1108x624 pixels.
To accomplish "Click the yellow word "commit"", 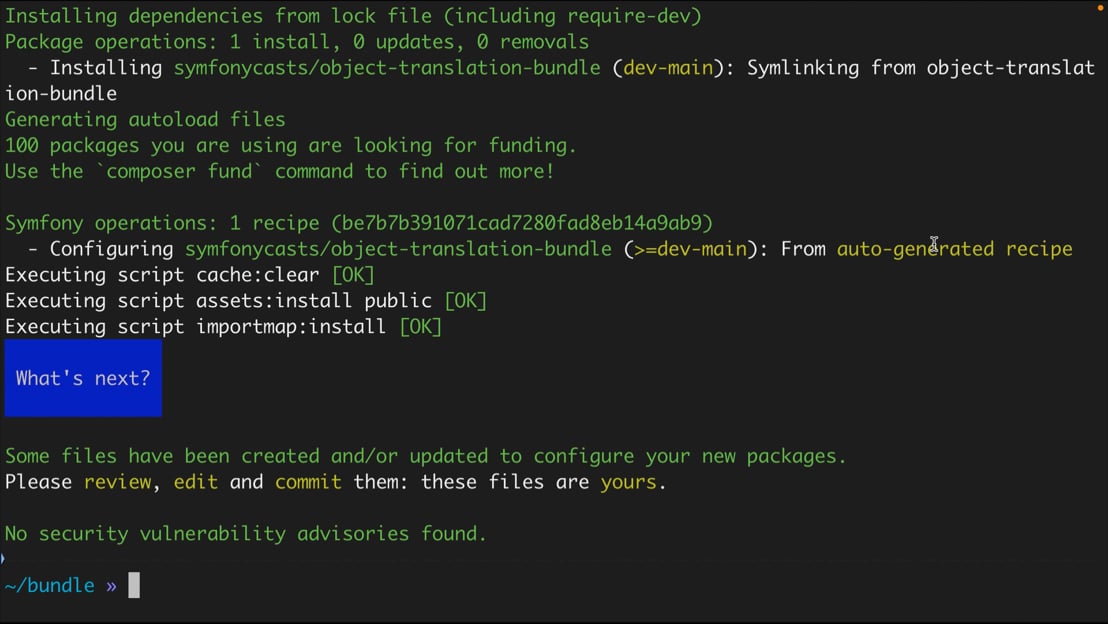I will pos(308,482).
